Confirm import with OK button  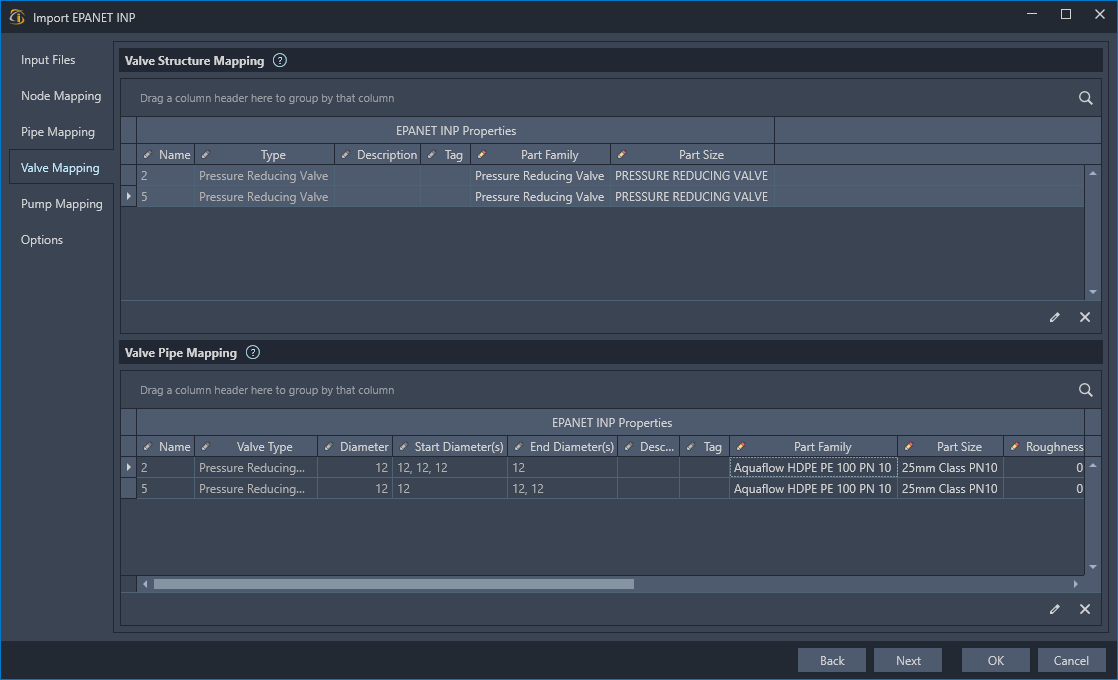pos(995,660)
